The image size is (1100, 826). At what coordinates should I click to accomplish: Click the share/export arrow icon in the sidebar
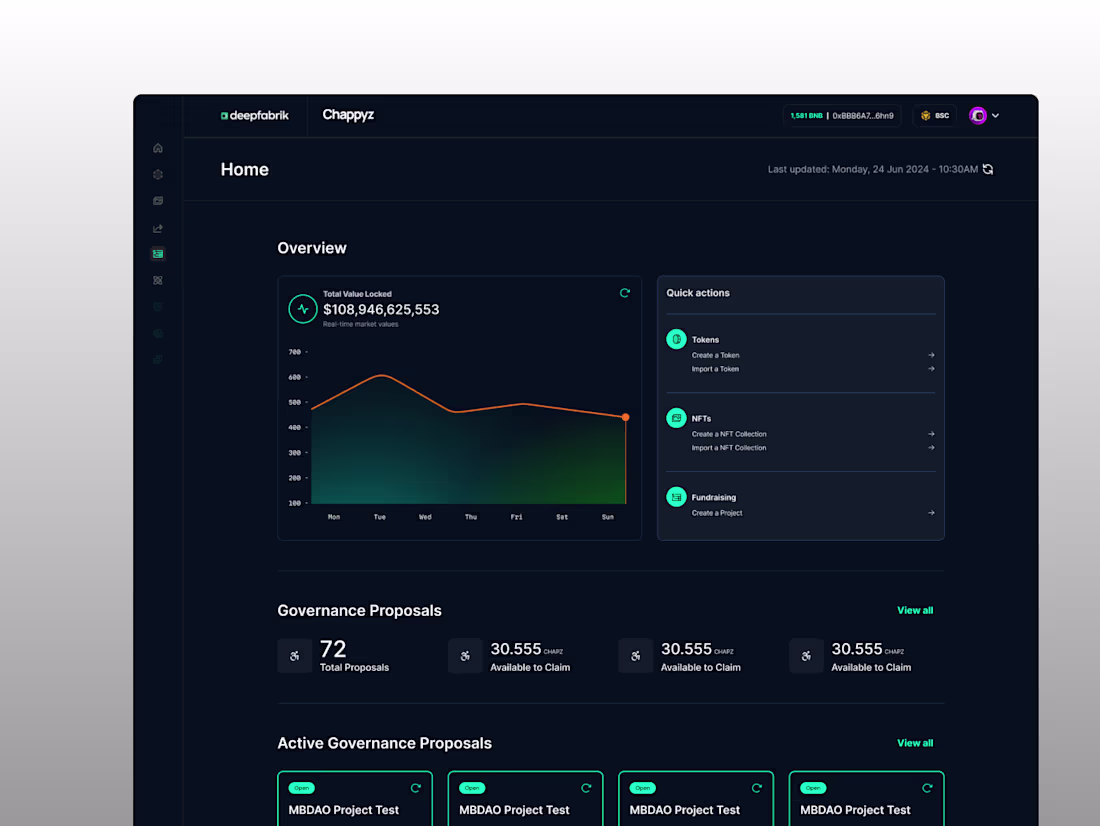[157, 228]
